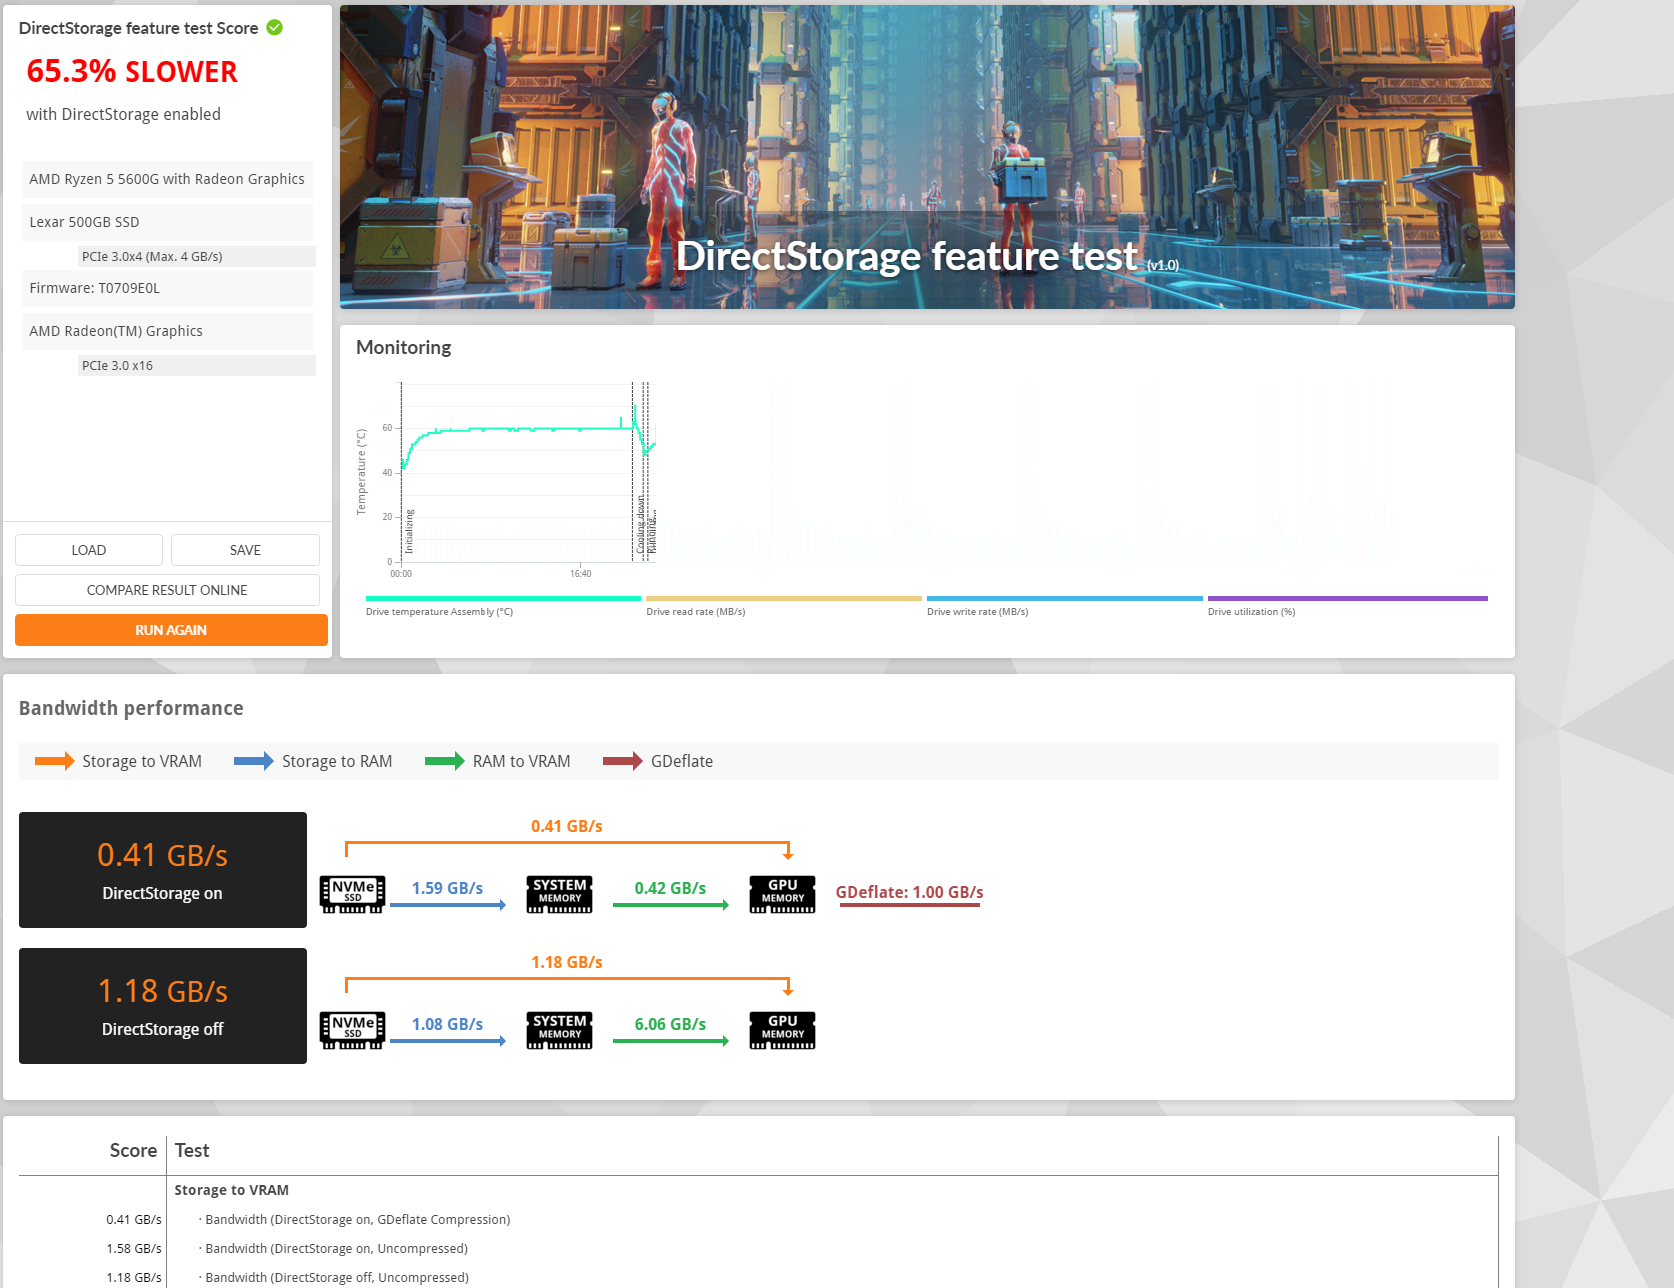This screenshot has height=1288, width=1674.
Task: Toggle Drive write rate chart series
Action: (x=1065, y=606)
